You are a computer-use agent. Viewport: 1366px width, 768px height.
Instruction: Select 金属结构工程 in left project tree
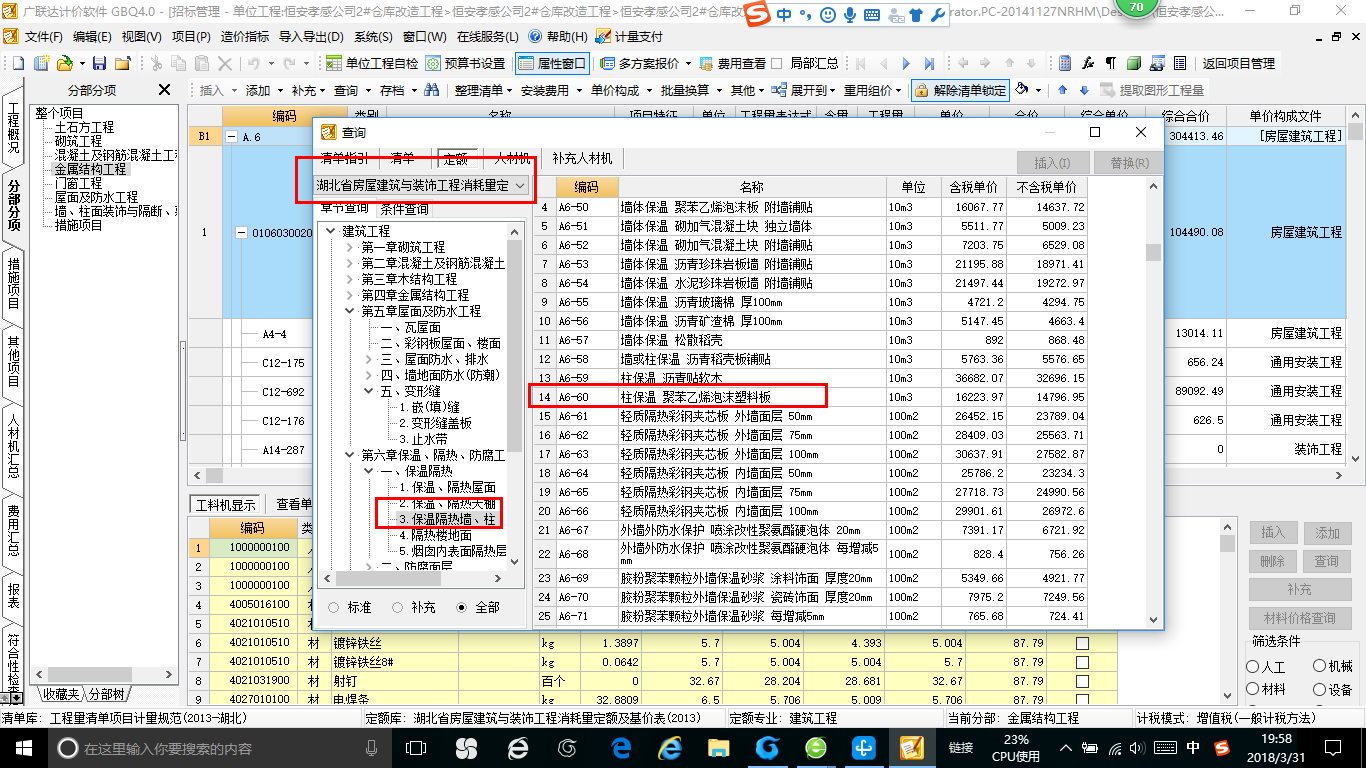click(90, 169)
